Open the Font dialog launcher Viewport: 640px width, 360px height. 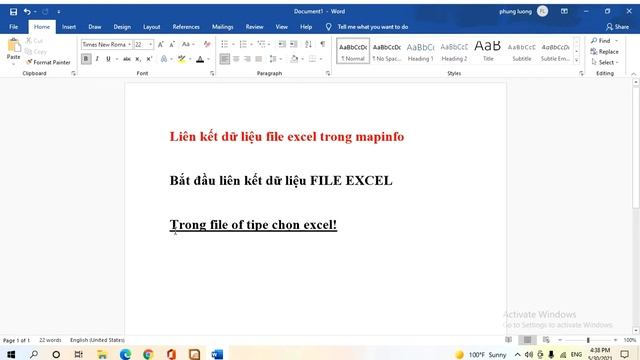point(212,73)
